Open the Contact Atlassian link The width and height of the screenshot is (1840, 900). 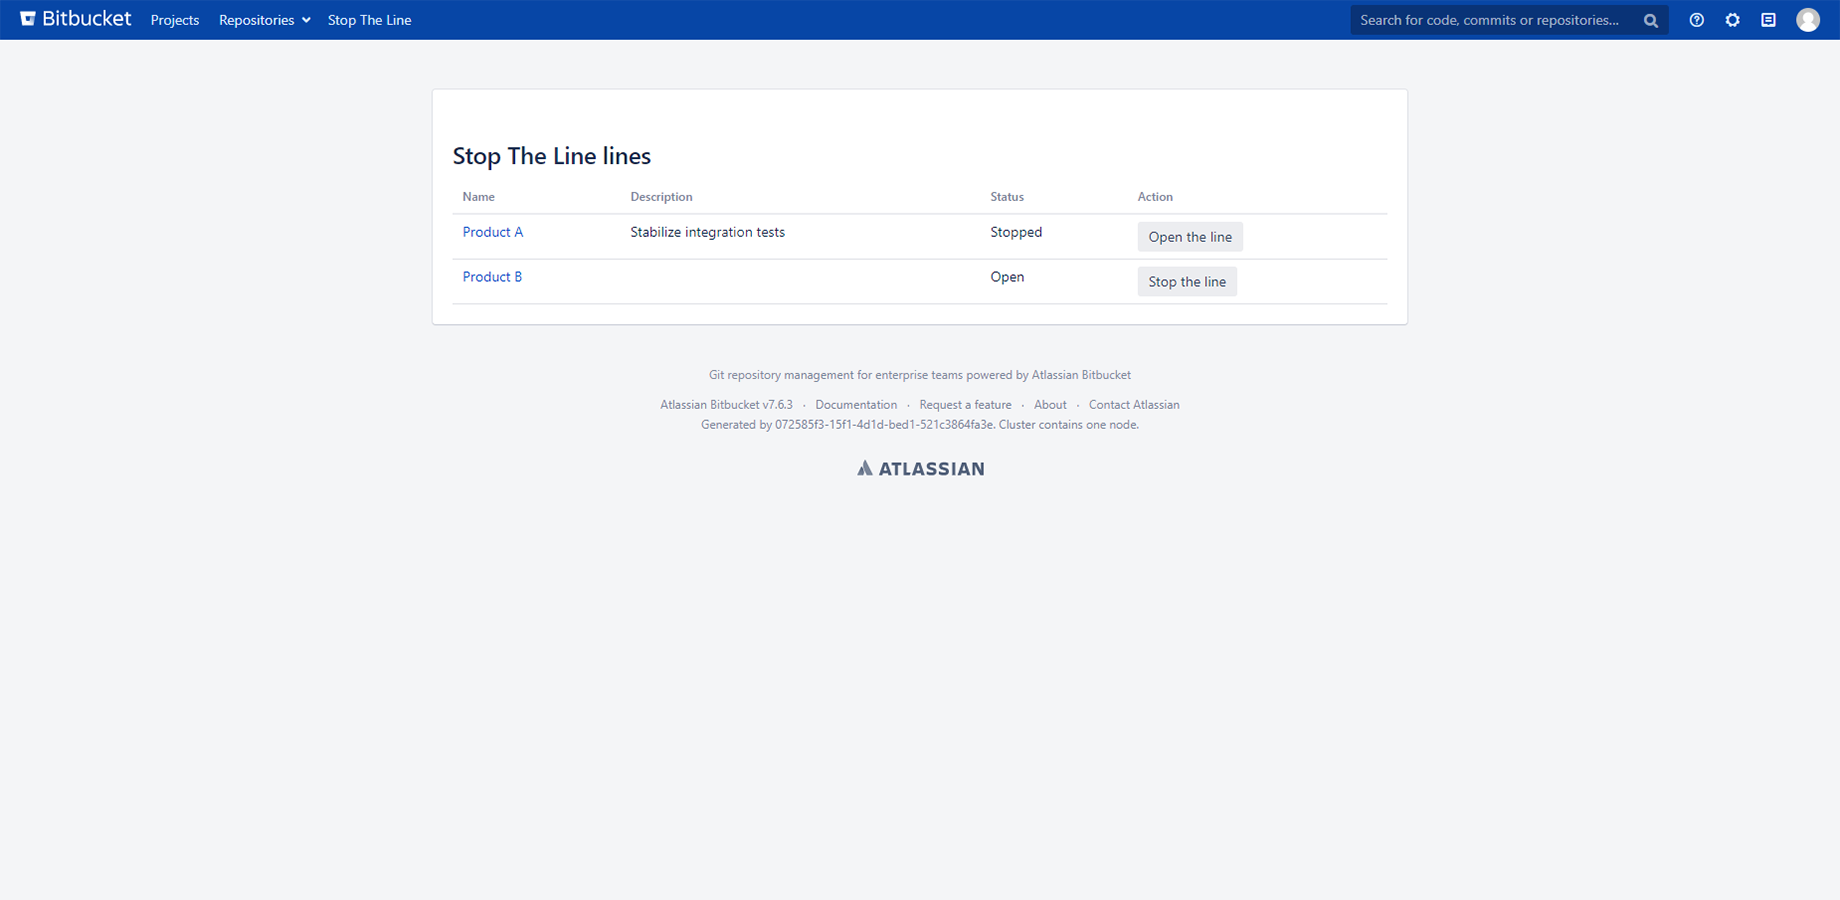(1134, 405)
